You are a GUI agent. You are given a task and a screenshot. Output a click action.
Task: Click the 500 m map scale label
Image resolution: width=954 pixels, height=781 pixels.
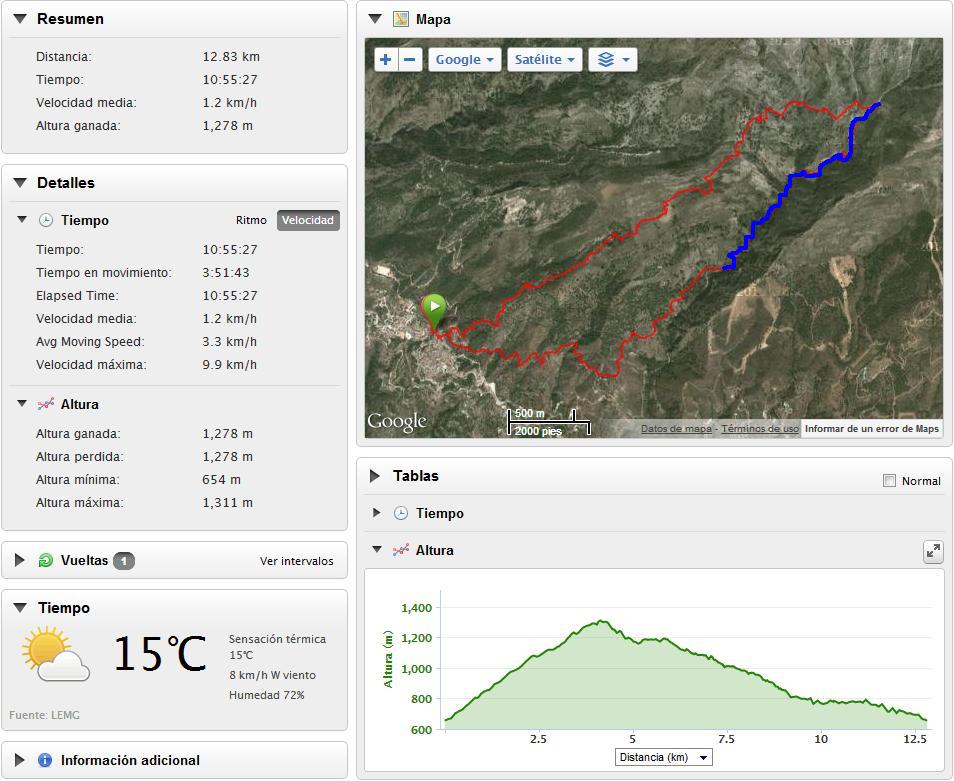529,413
